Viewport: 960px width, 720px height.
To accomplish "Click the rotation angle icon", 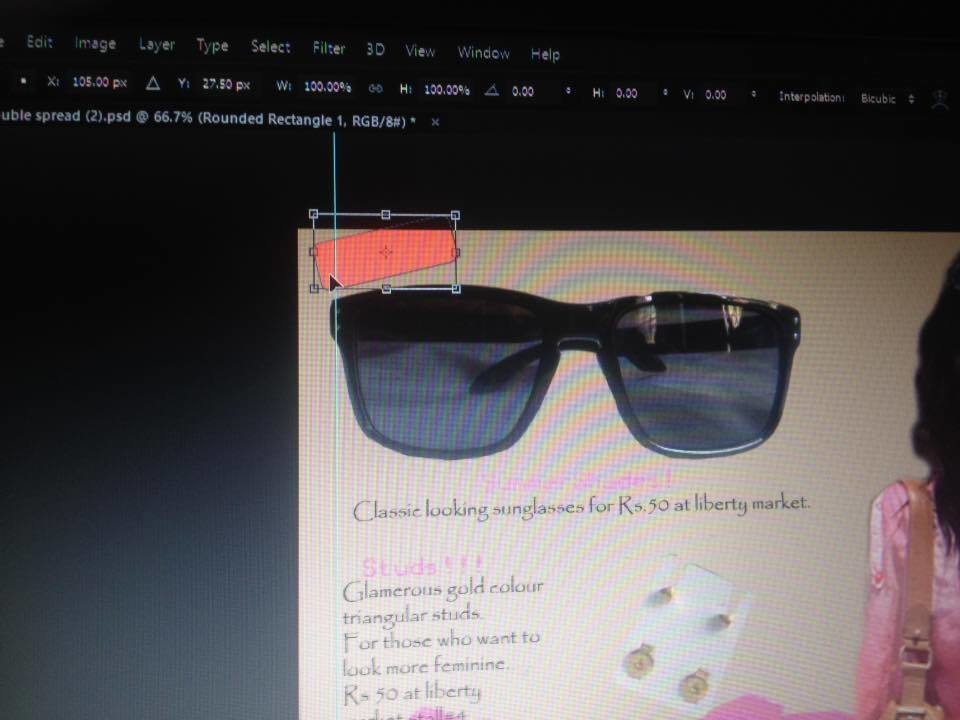I will 491,91.
